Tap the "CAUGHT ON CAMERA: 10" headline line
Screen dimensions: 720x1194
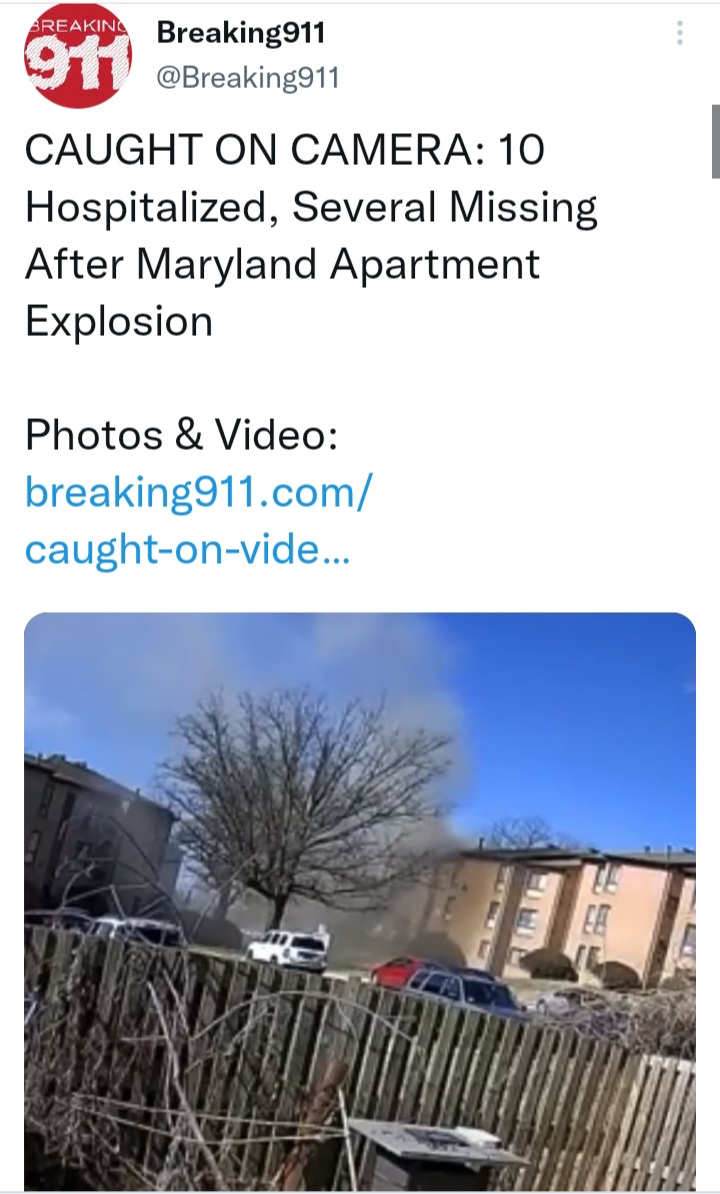[x=285, y=149]
